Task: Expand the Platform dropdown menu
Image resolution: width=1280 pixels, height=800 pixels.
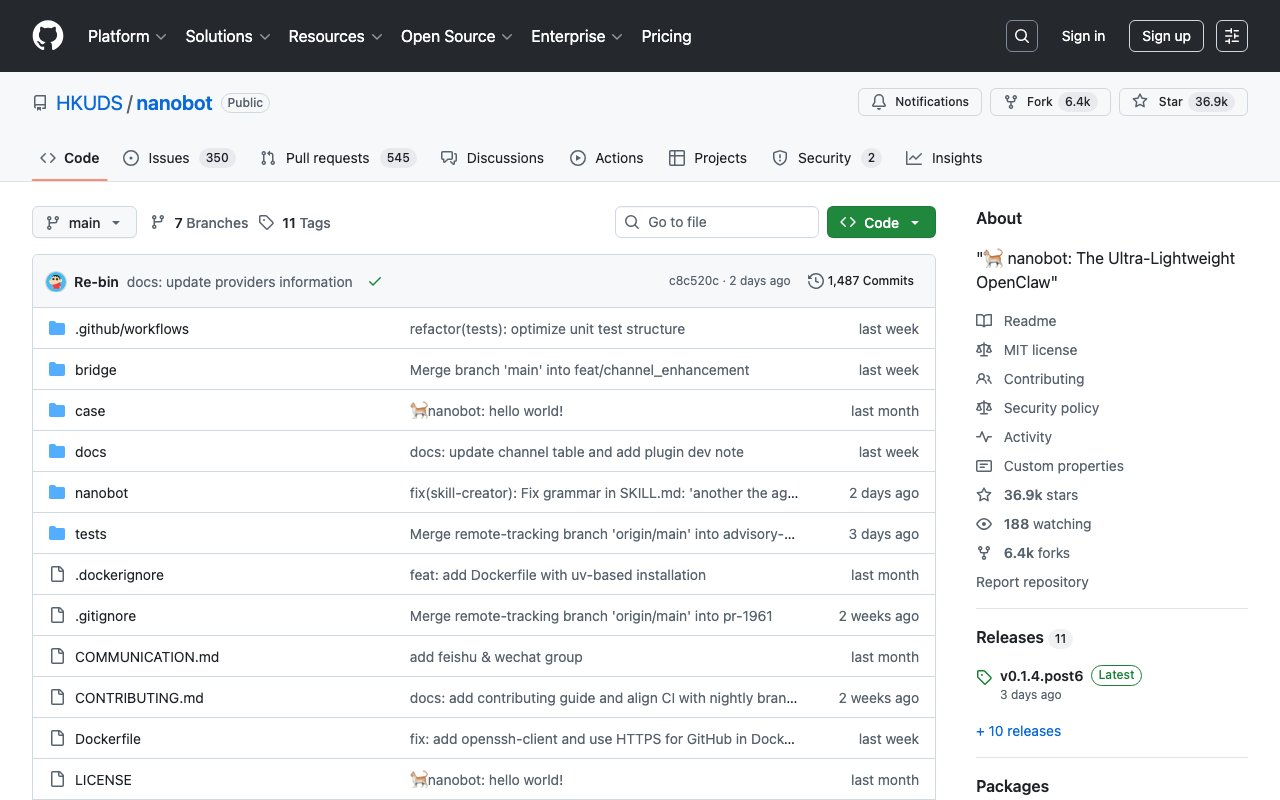Action: pyautogui.click(x=126, y=36)
